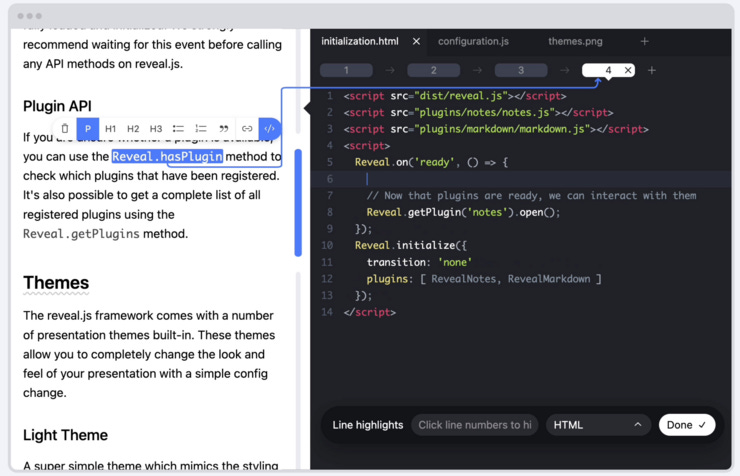Open the configuration.js tab
The image size is (740, 476).
pyautogui.click(x=473, y=42)
